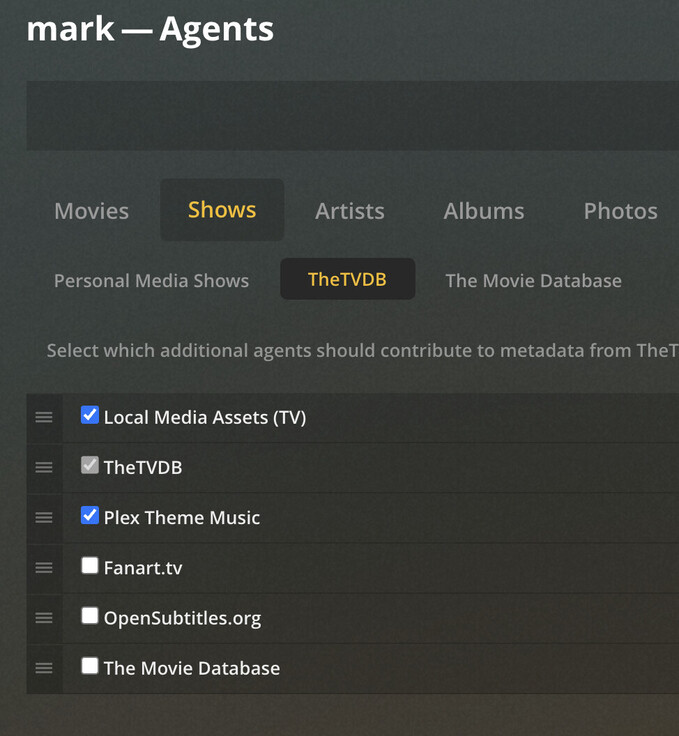
Task: Check The Movie Database agent checkbox
Action: (x=90, y=665)
